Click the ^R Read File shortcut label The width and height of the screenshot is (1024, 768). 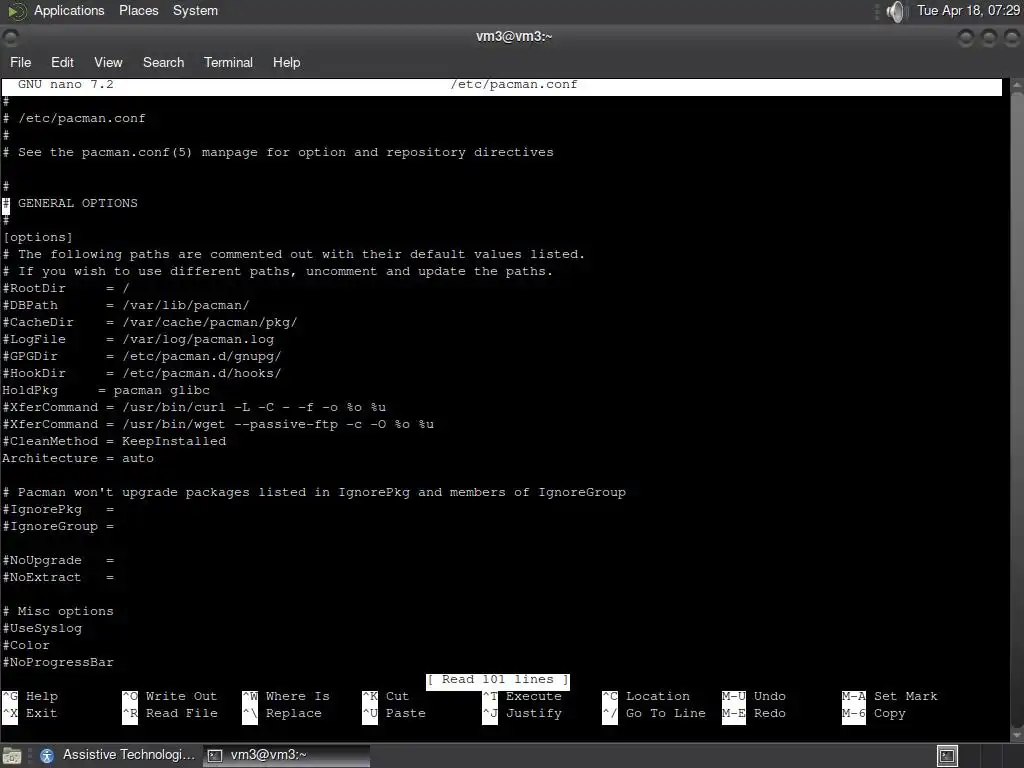170,713
